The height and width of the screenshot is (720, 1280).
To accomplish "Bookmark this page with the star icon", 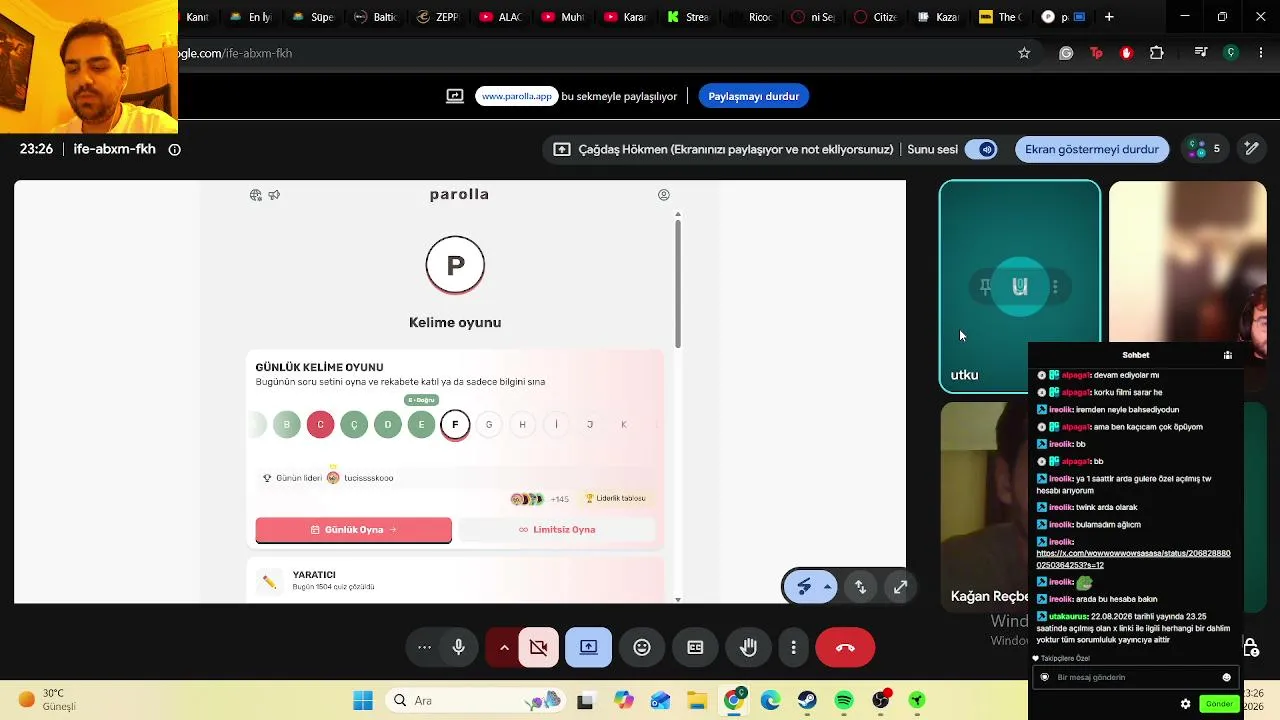I will point(1024,53).
